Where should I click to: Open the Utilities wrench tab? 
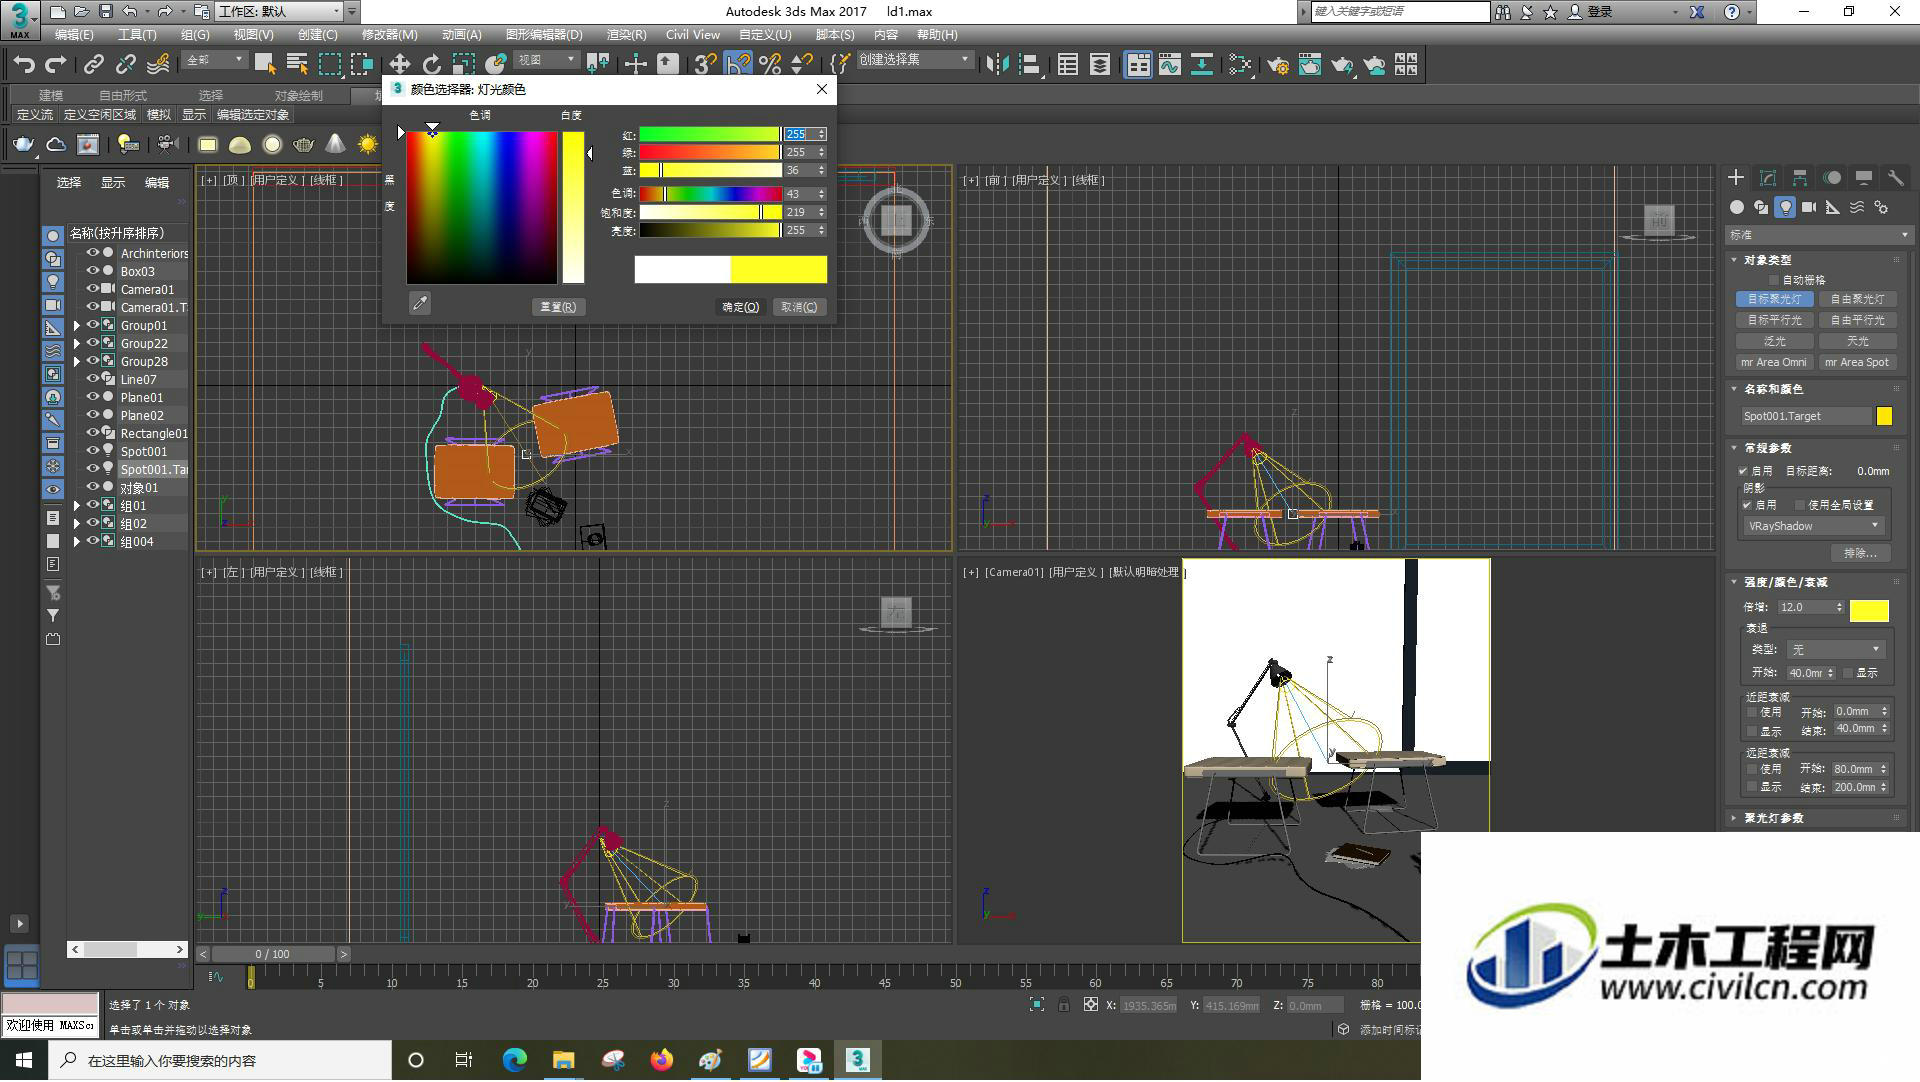[1895, 177]
